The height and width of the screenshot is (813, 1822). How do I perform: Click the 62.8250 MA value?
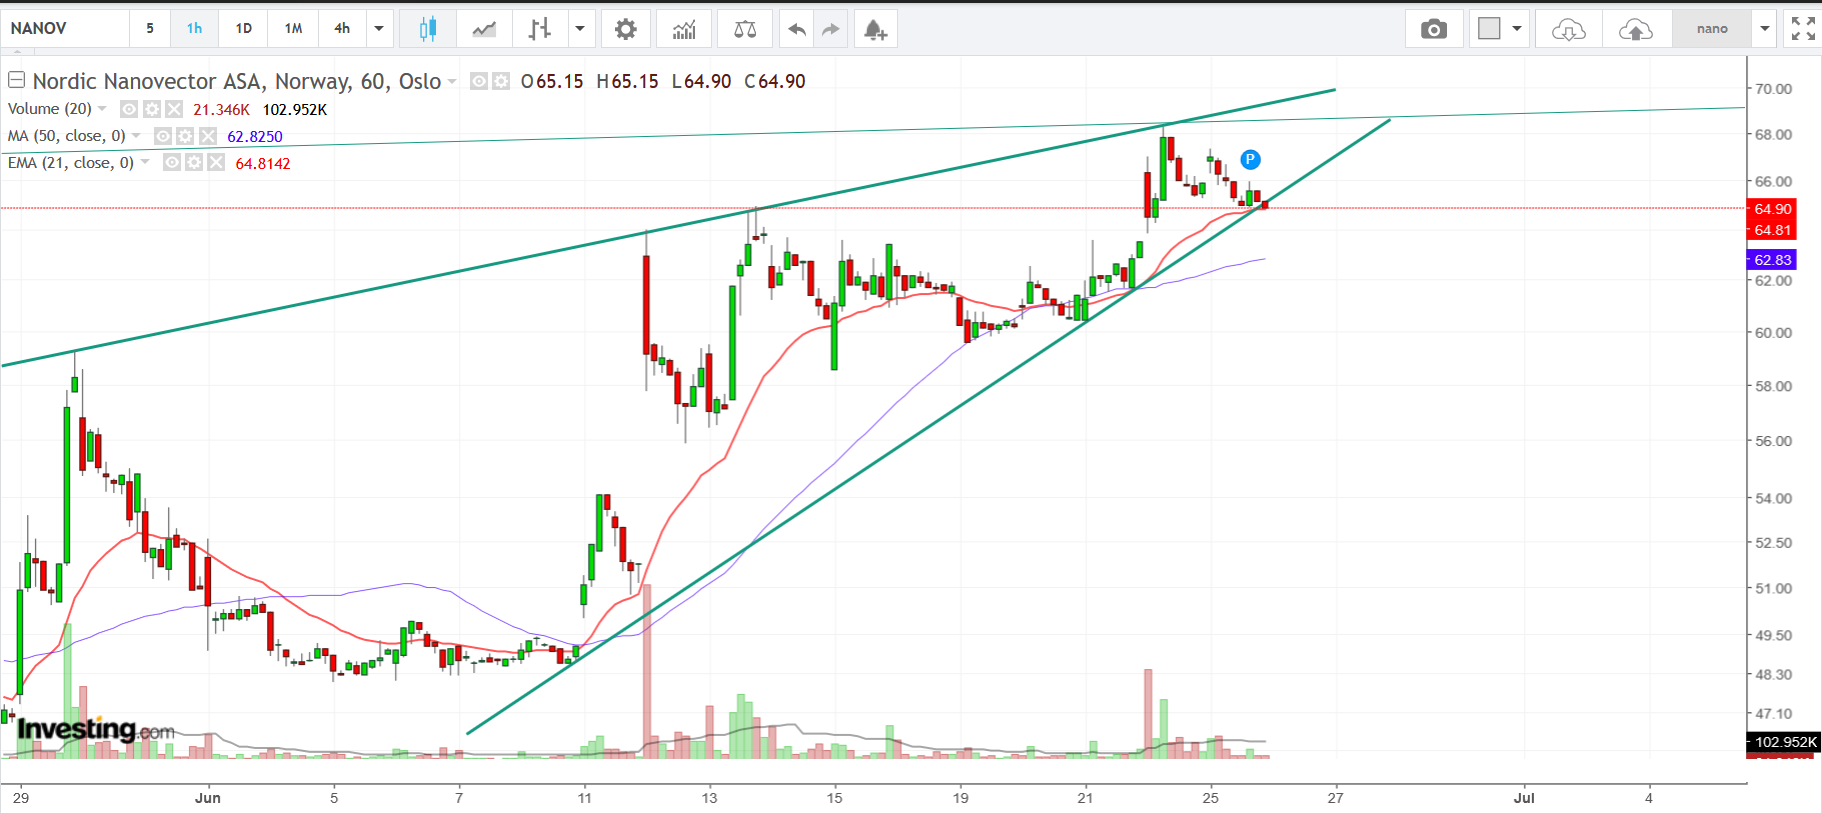pos(255,137)
